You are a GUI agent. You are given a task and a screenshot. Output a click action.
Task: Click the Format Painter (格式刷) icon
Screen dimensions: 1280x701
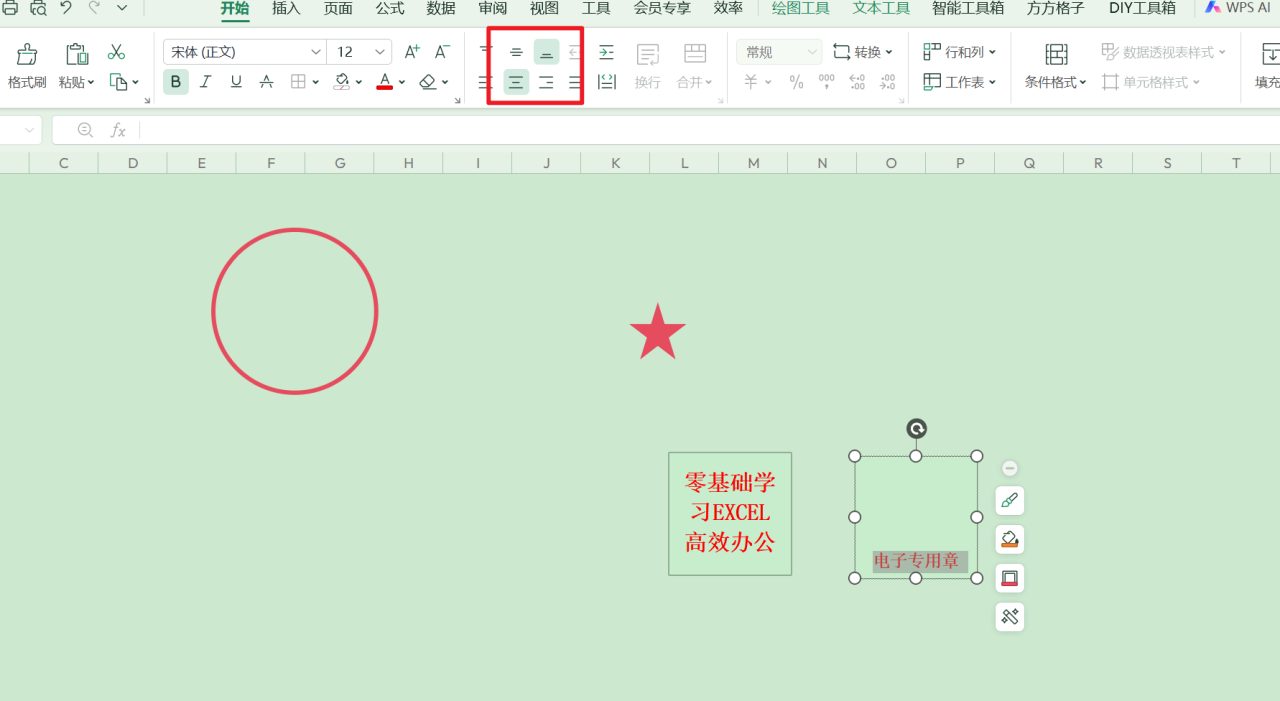coord(27,54)
